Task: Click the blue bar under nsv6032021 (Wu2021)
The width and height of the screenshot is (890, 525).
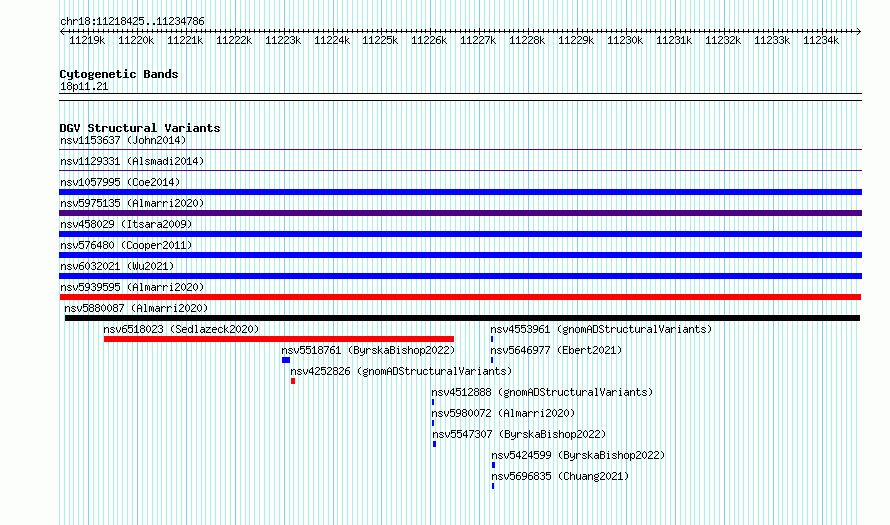Action: [460, 276]
